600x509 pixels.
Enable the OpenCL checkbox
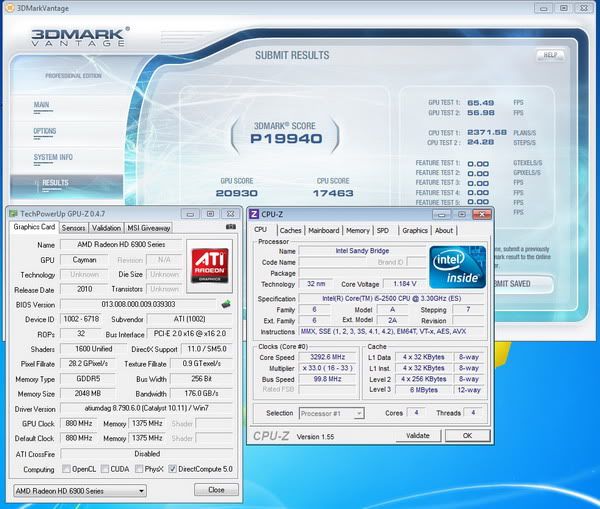coord(66,469)
